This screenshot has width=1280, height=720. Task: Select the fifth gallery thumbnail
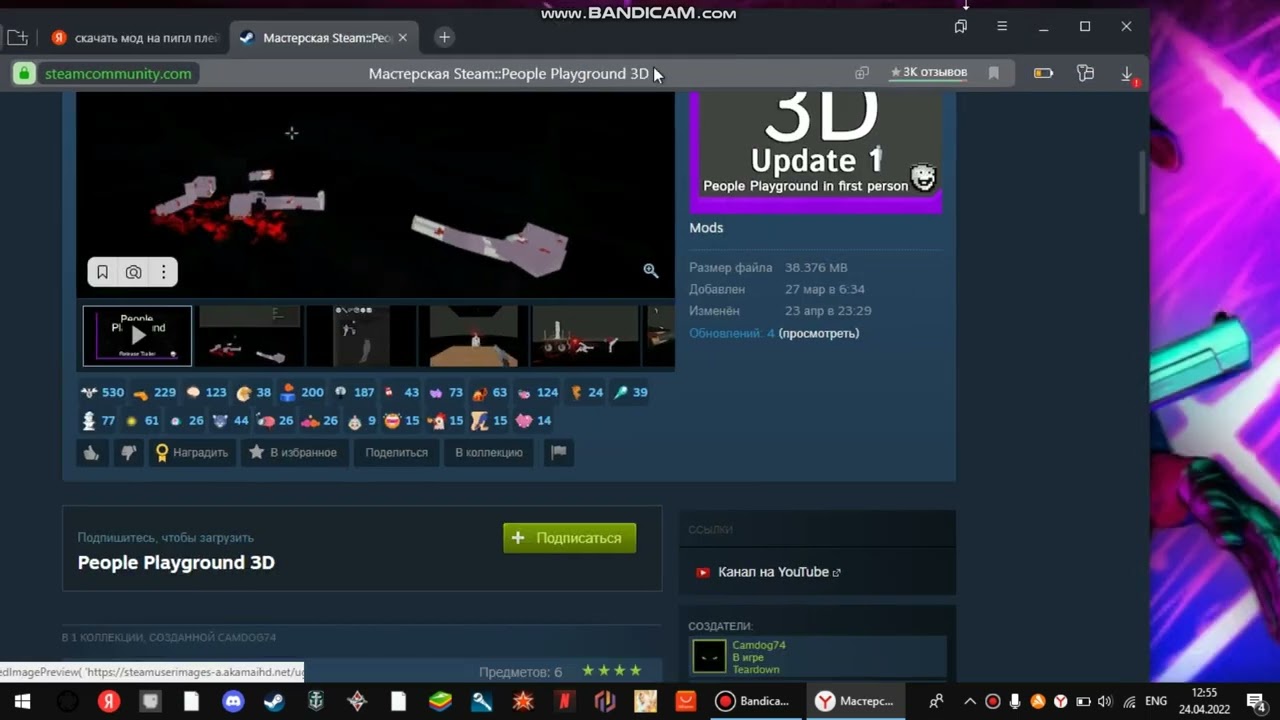tap(585, 336)
